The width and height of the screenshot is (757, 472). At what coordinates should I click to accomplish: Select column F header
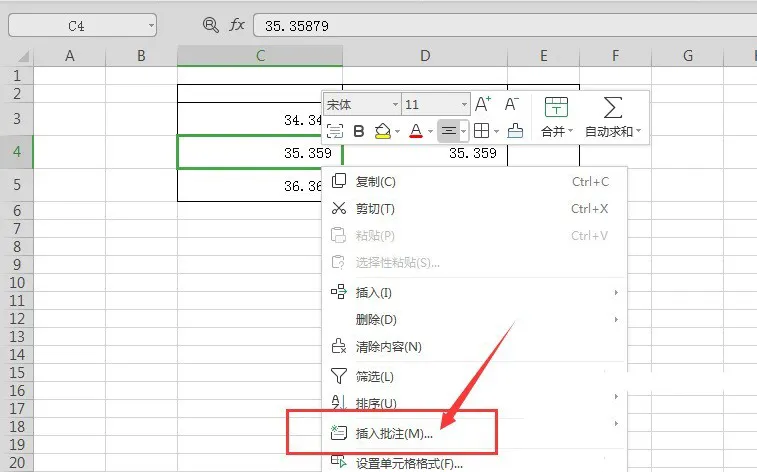(x=616, y=56)
